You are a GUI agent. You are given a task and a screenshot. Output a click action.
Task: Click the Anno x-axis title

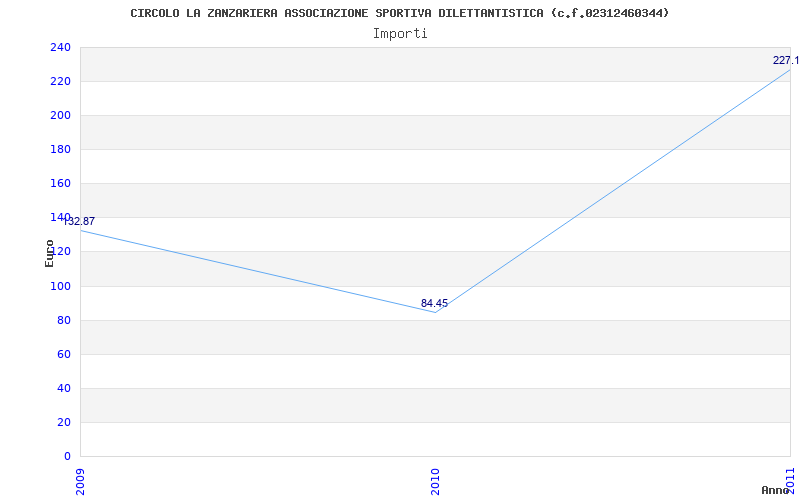tap(775, 490)
